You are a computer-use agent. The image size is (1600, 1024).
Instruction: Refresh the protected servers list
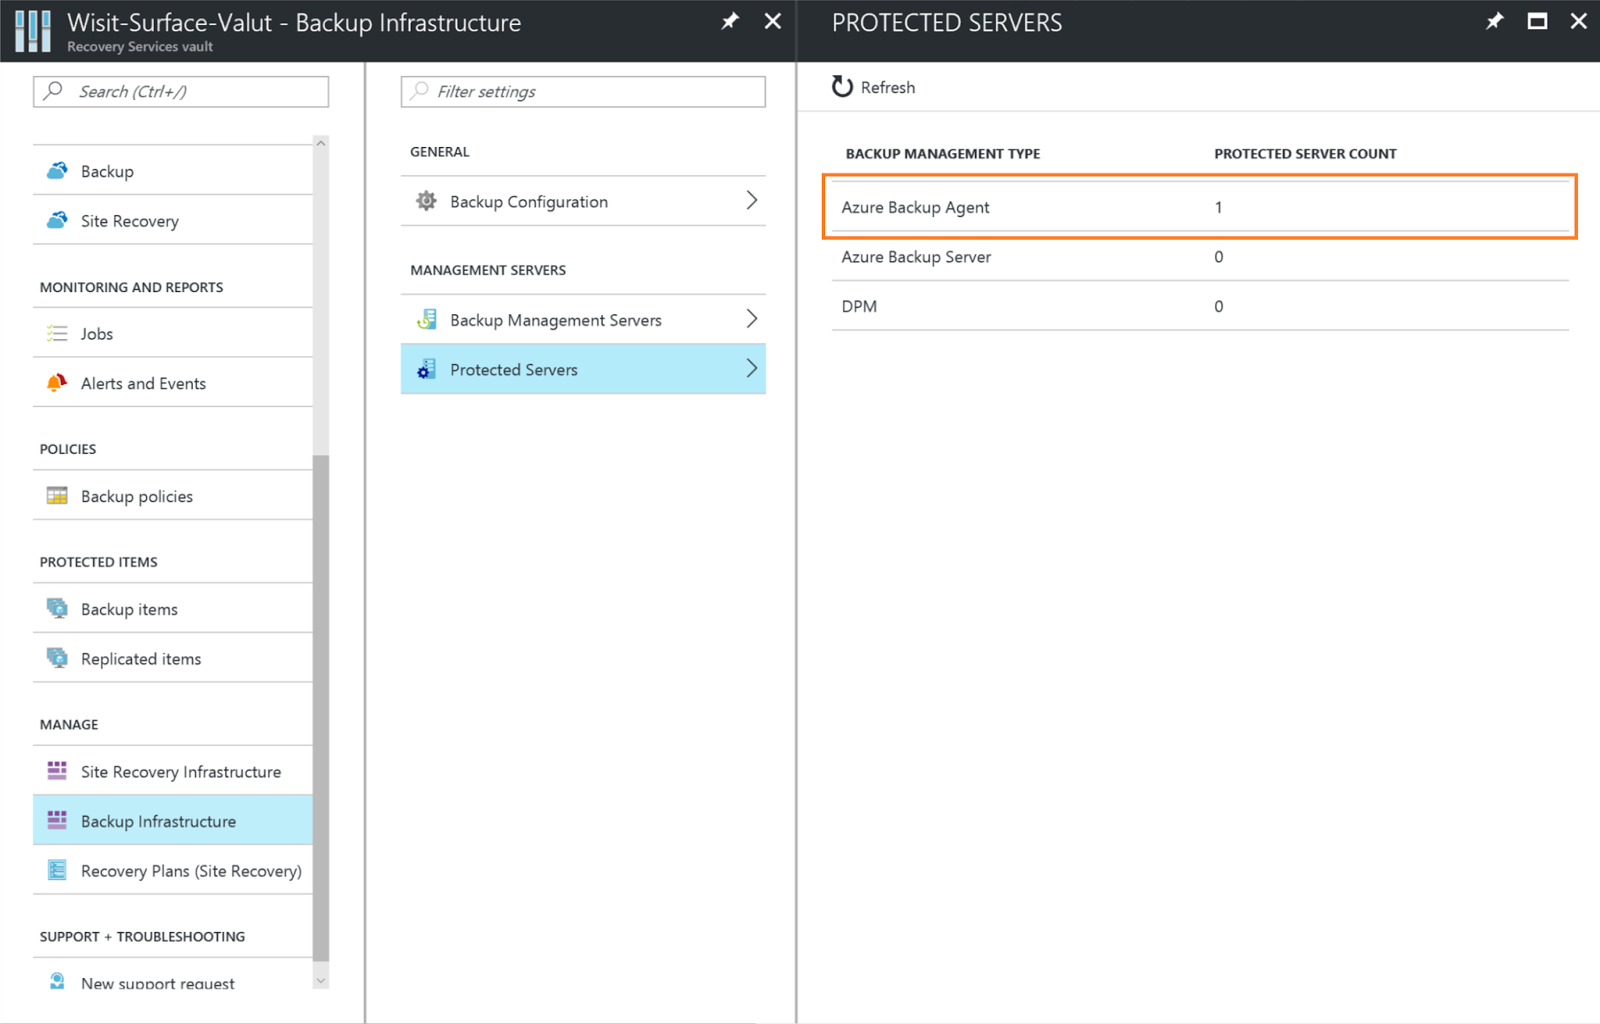pyautogui.click(x=872, y=87)
